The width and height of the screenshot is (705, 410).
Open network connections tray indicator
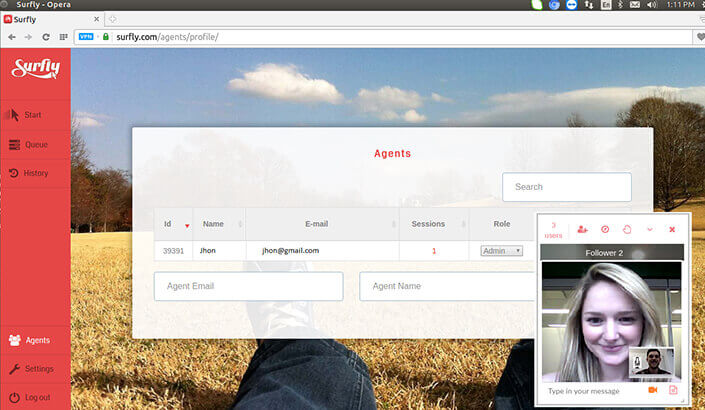(589, 5)
